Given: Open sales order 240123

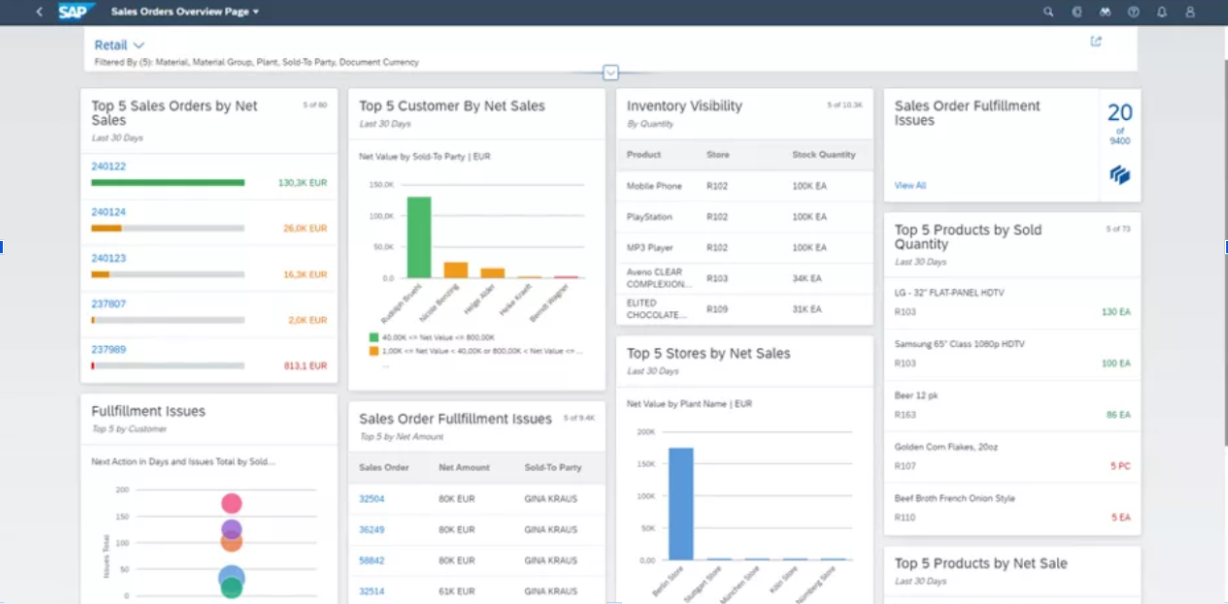Looking at the screenshot, I should (108, 258).
